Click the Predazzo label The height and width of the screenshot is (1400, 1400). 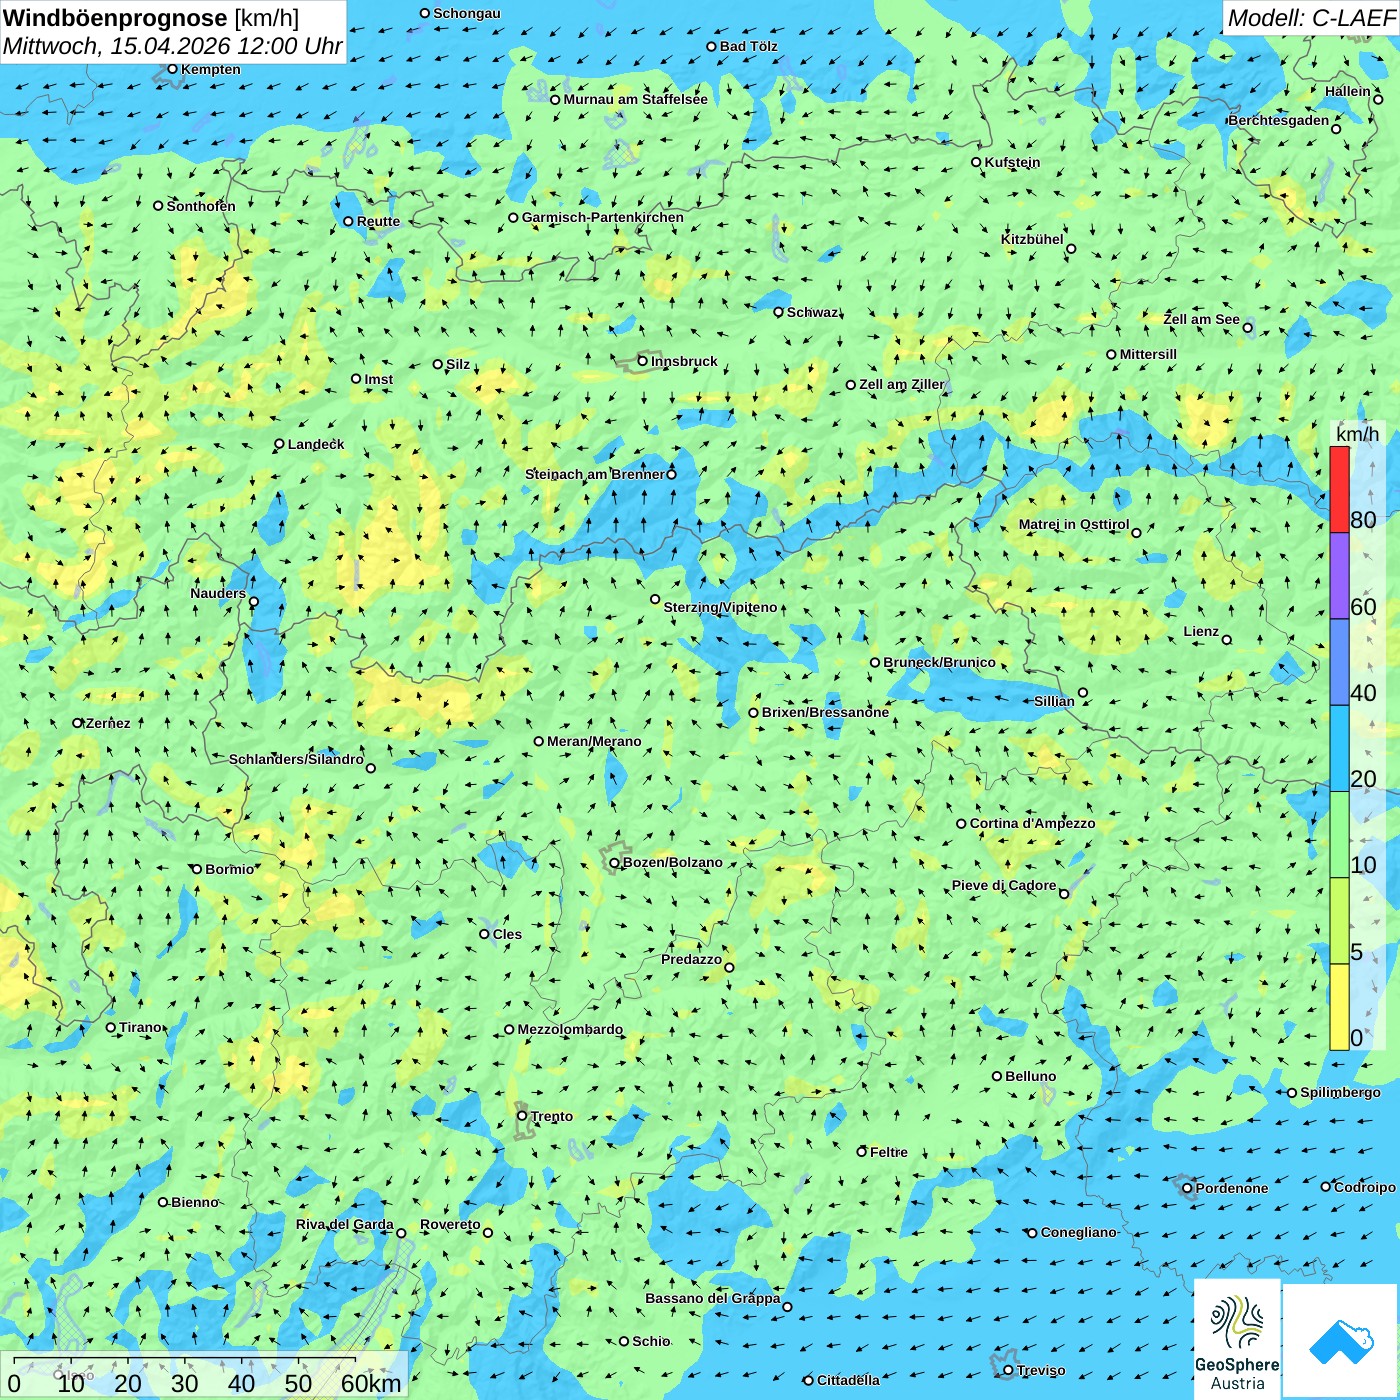click(x=691, y=959)
